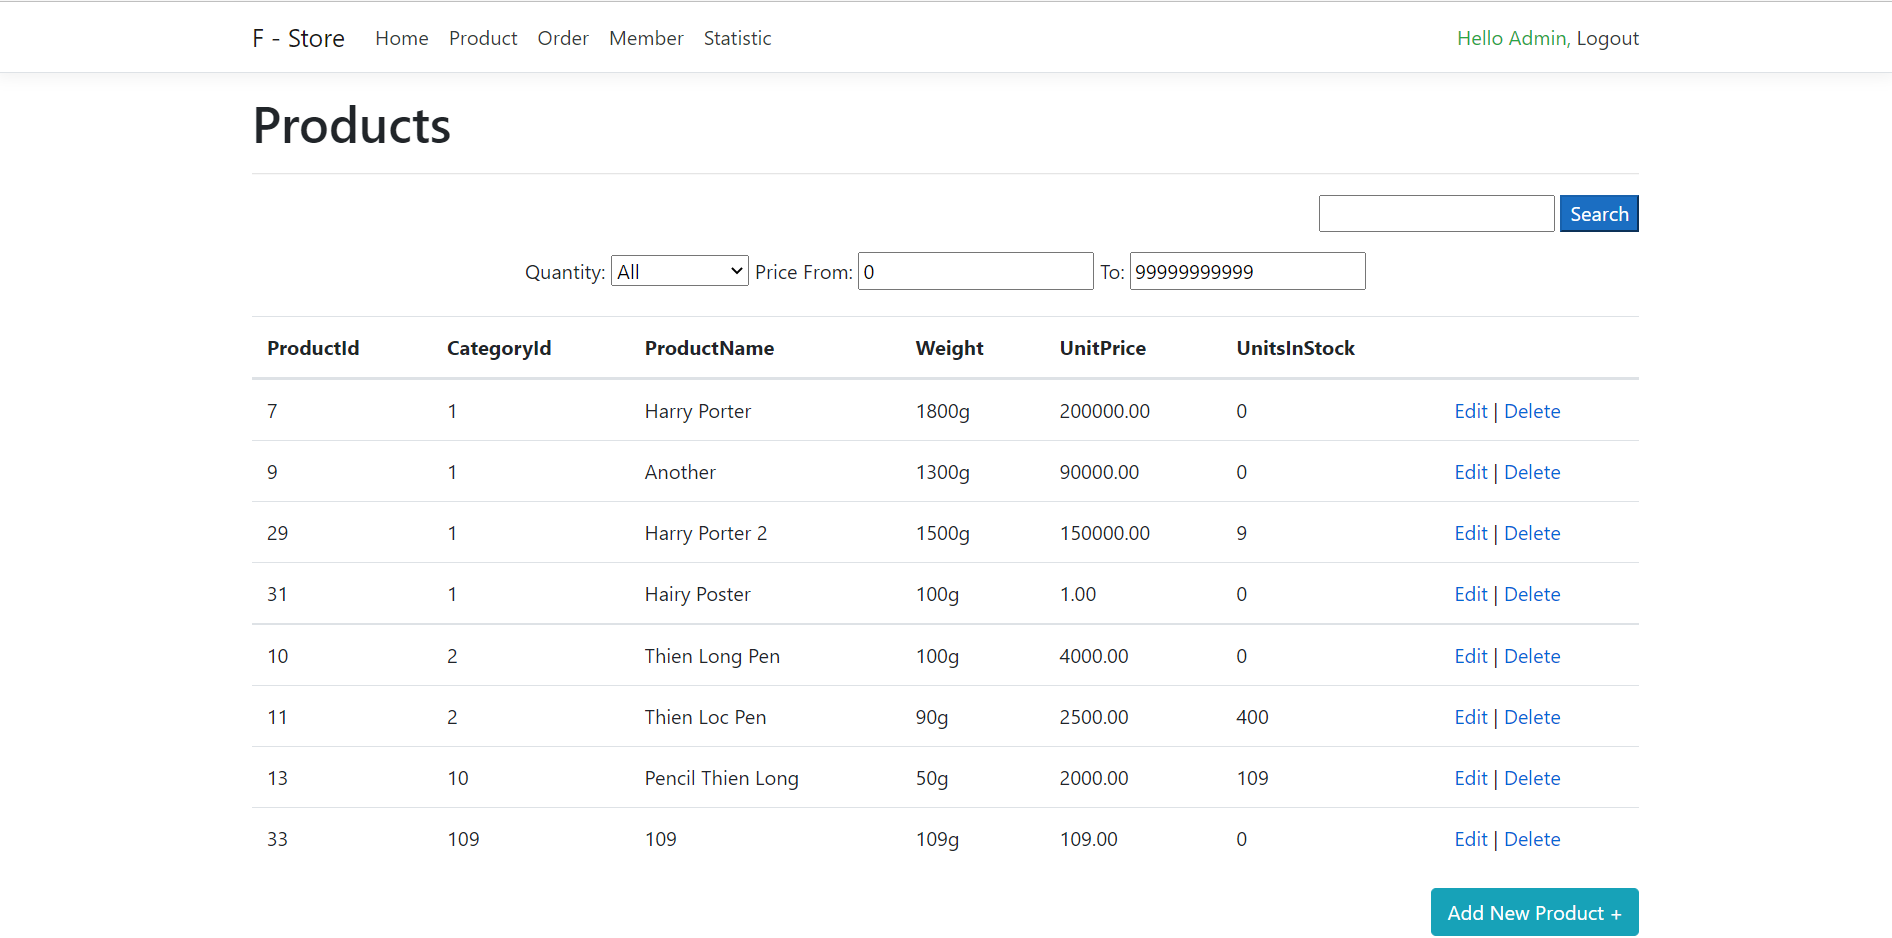The width and height of the screenshot is (1892, 938).
Task: Switch to the Order page
Action: point(562,38)
